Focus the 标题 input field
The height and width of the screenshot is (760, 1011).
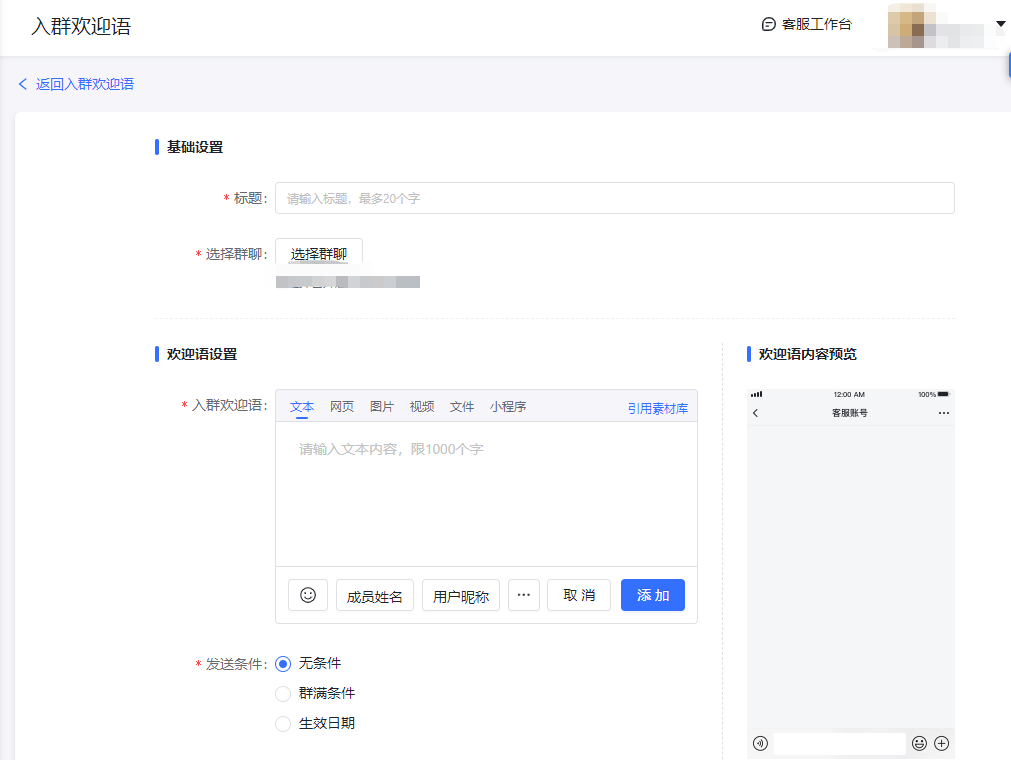[614, 198]
